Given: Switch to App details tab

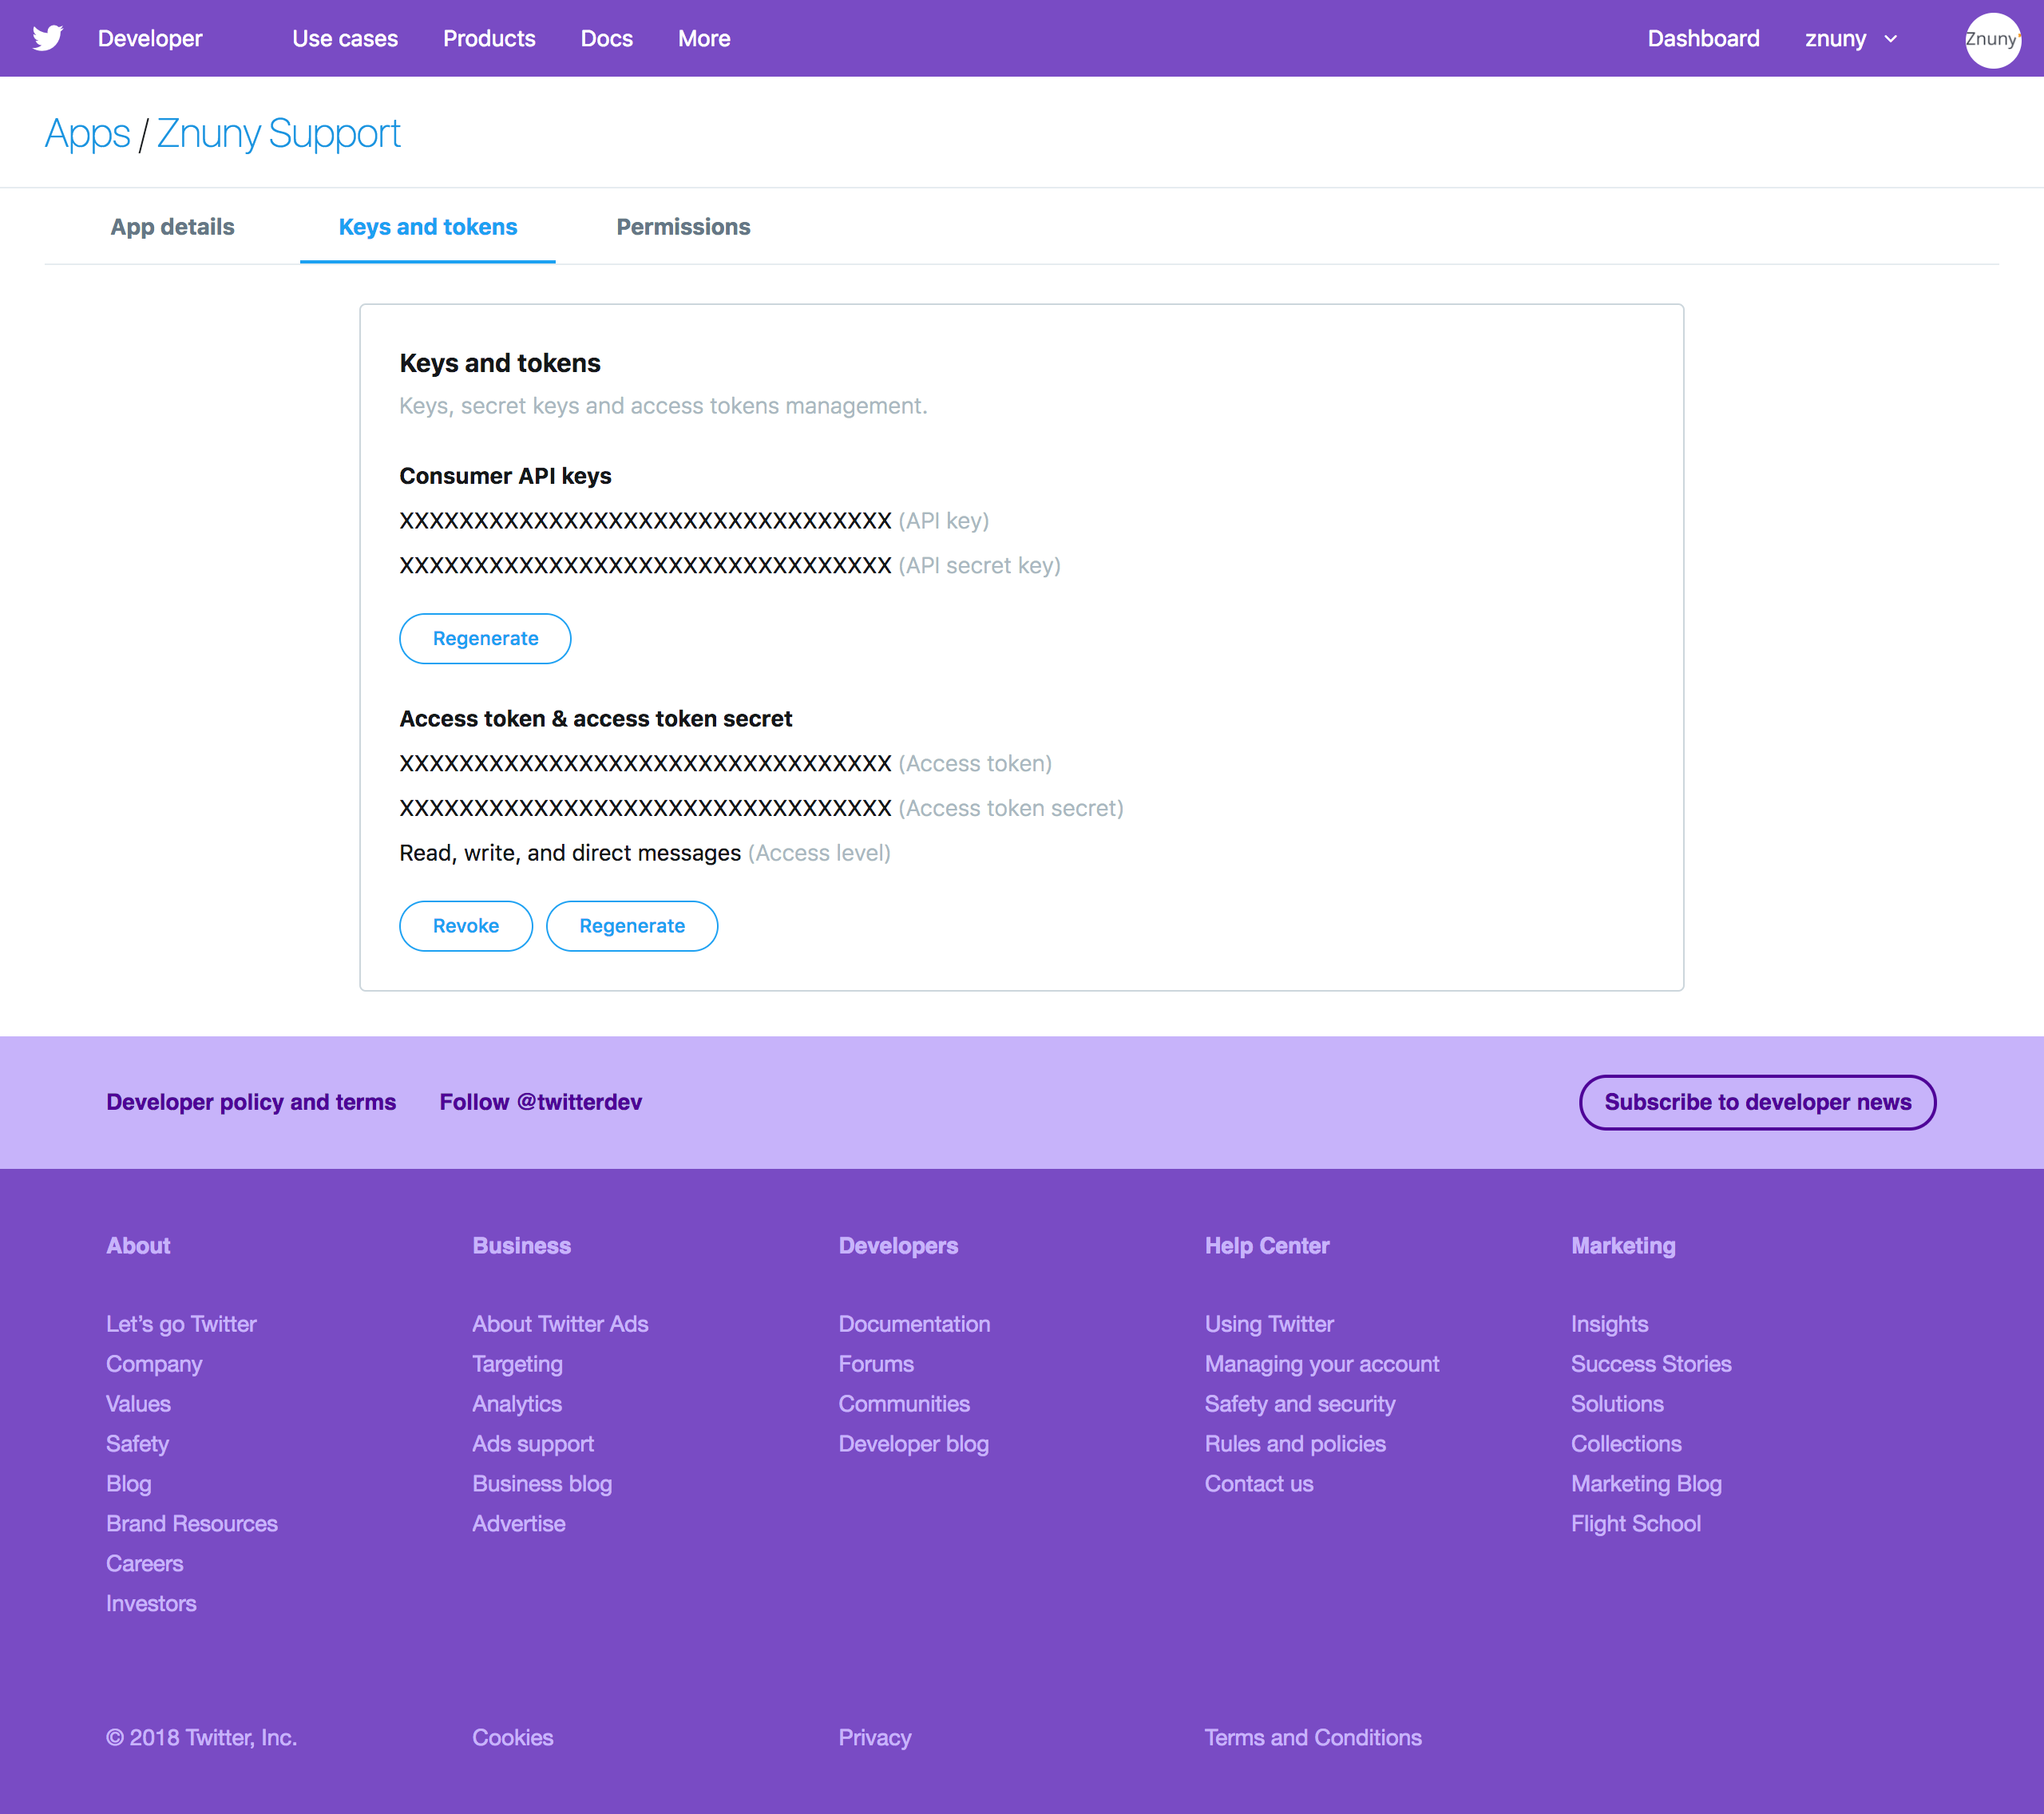Looking at the screenshot, I should pos(172,227).
